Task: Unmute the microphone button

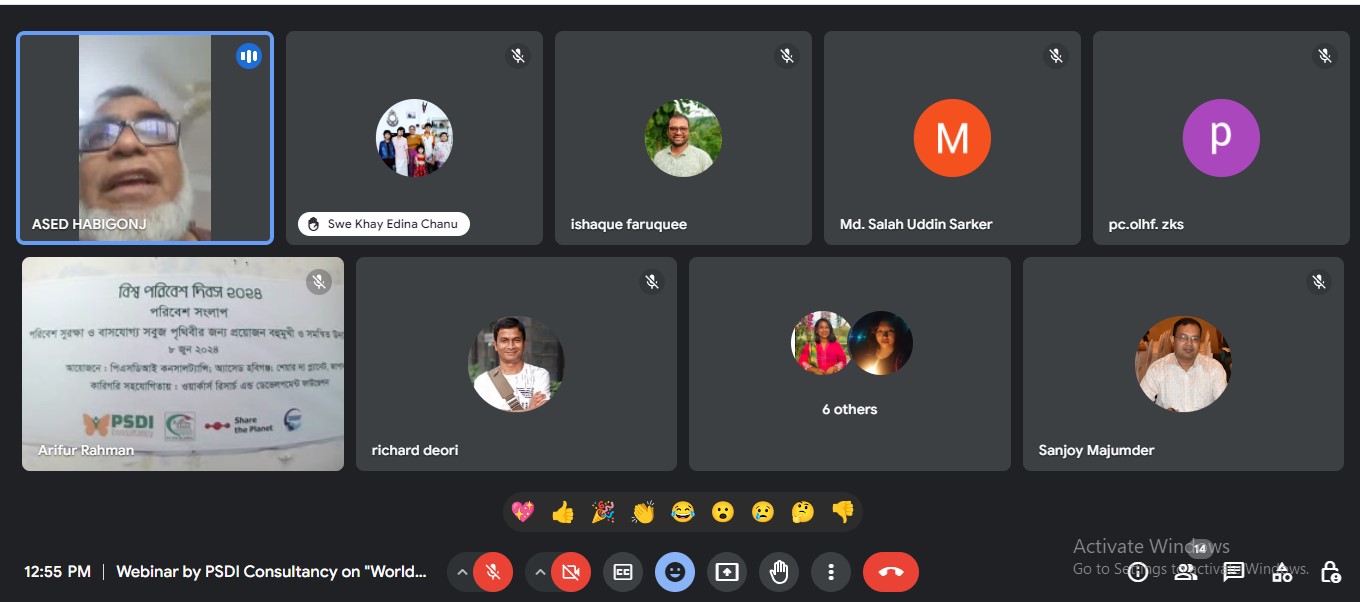Action: coord(492,572)
